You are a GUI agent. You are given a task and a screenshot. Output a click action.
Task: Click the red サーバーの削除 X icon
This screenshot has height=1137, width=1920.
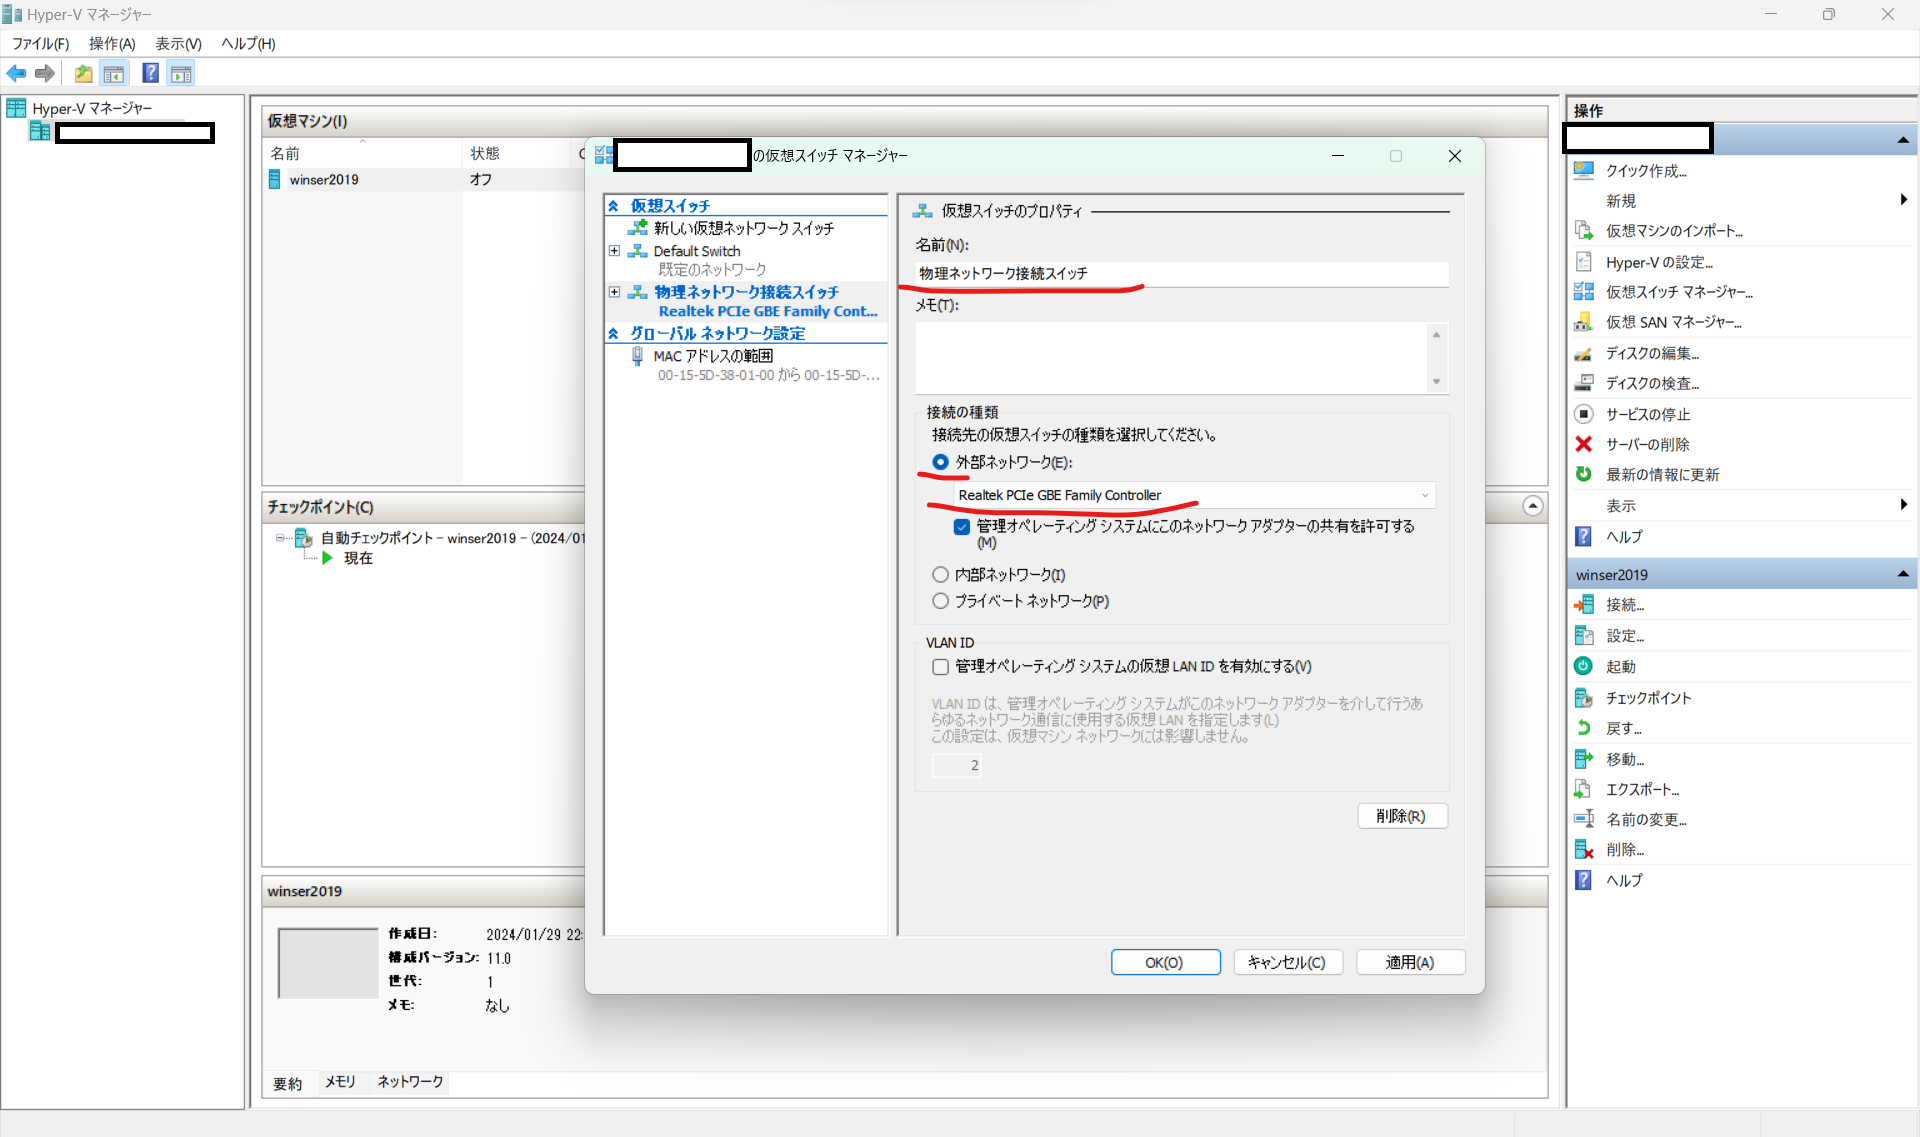click(1583, 444)
